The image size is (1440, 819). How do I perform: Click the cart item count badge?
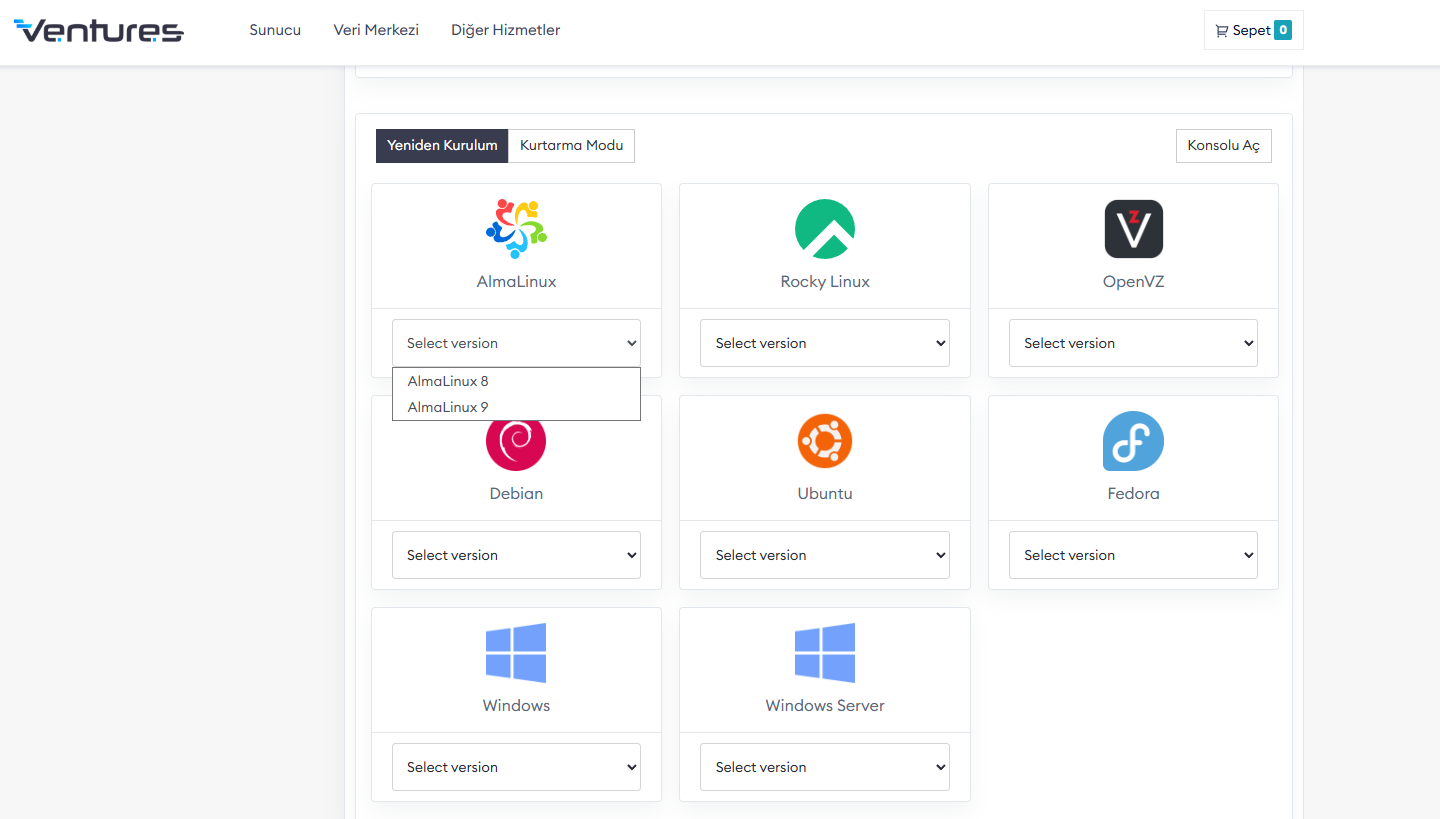pos(1283,30)
